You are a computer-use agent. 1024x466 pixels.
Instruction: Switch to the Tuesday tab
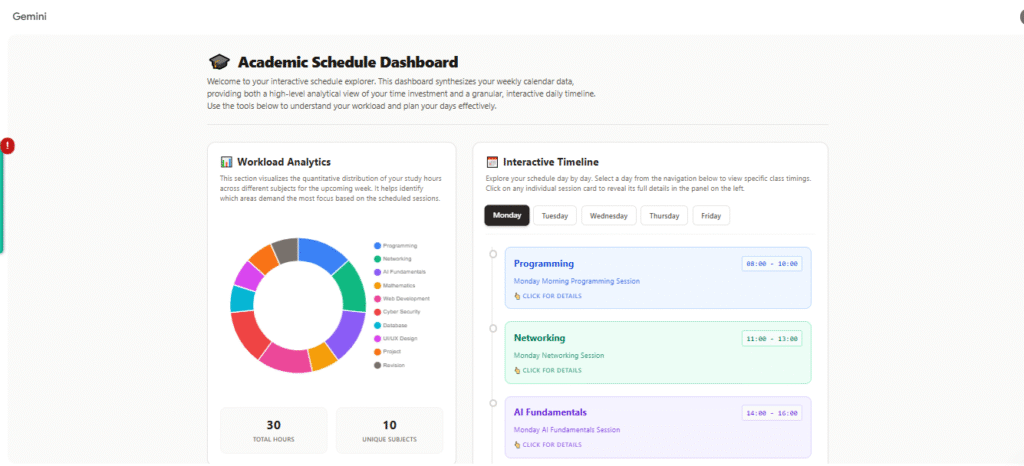click(x=554, y=215)
